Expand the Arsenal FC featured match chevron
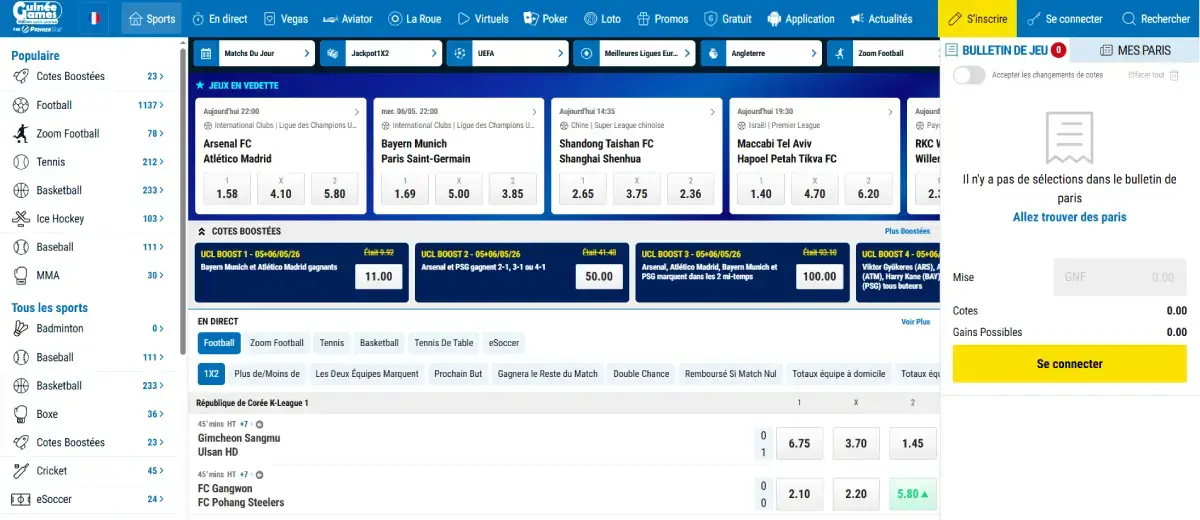 (x=357, y=112)
